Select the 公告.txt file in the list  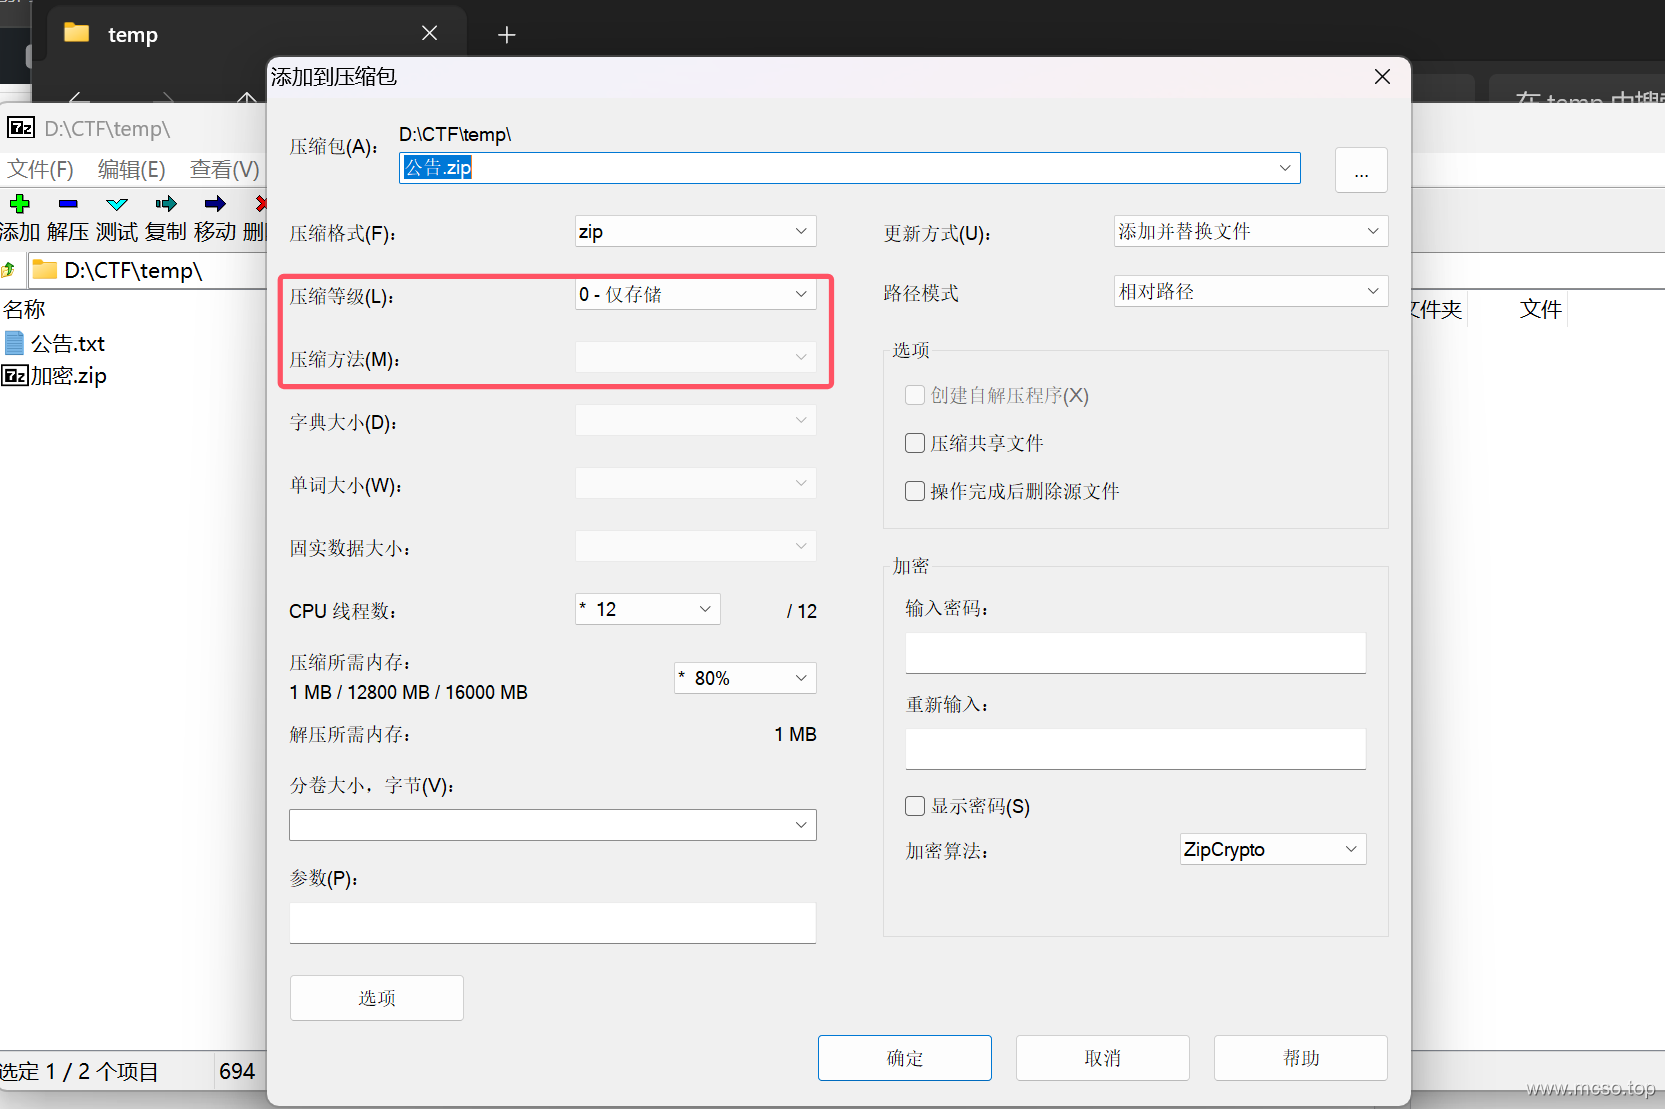[55, 344]
